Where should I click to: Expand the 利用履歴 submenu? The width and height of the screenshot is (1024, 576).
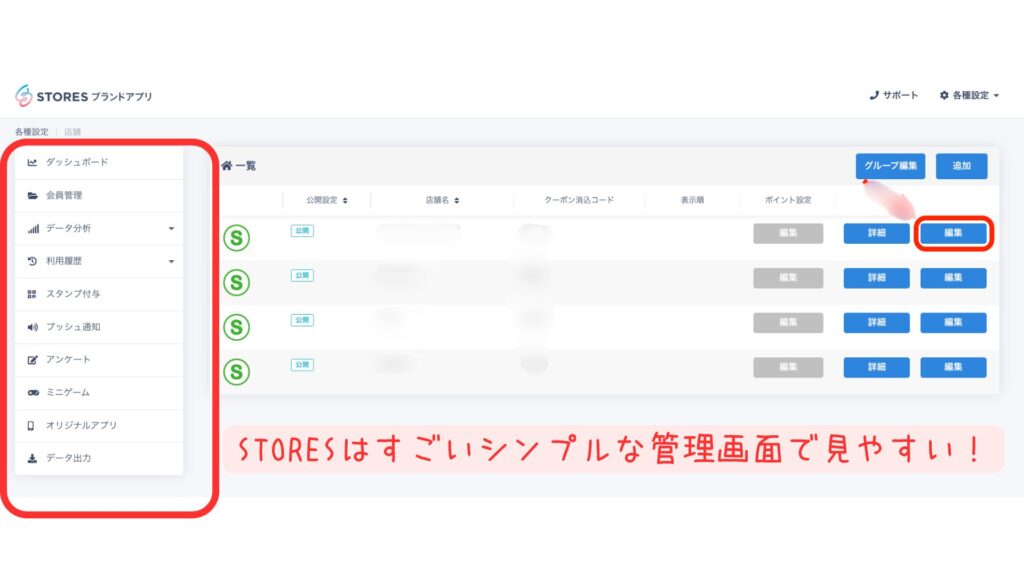coord(172,260)
